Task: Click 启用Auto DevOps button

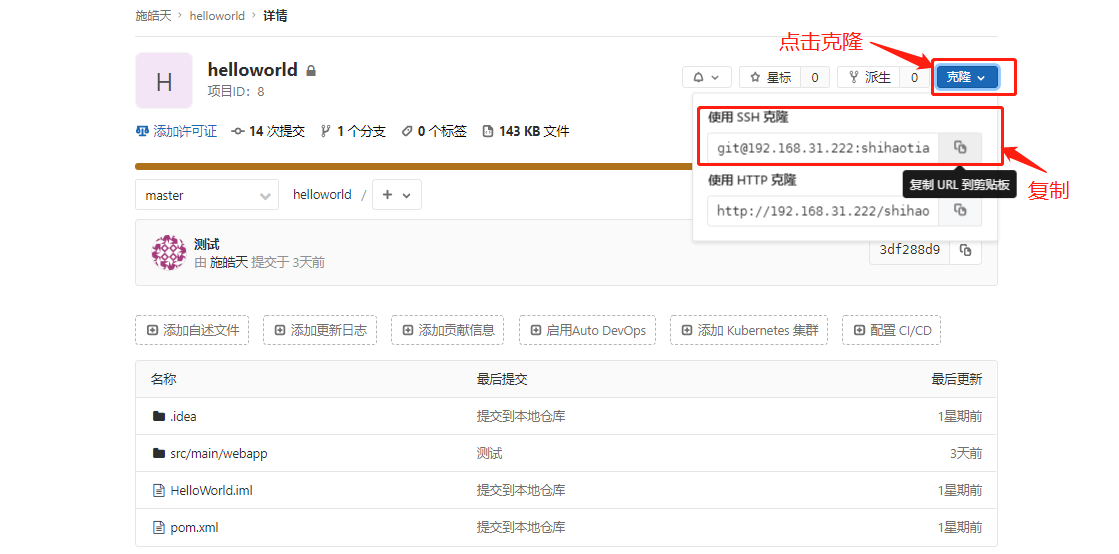Action: 587,330
